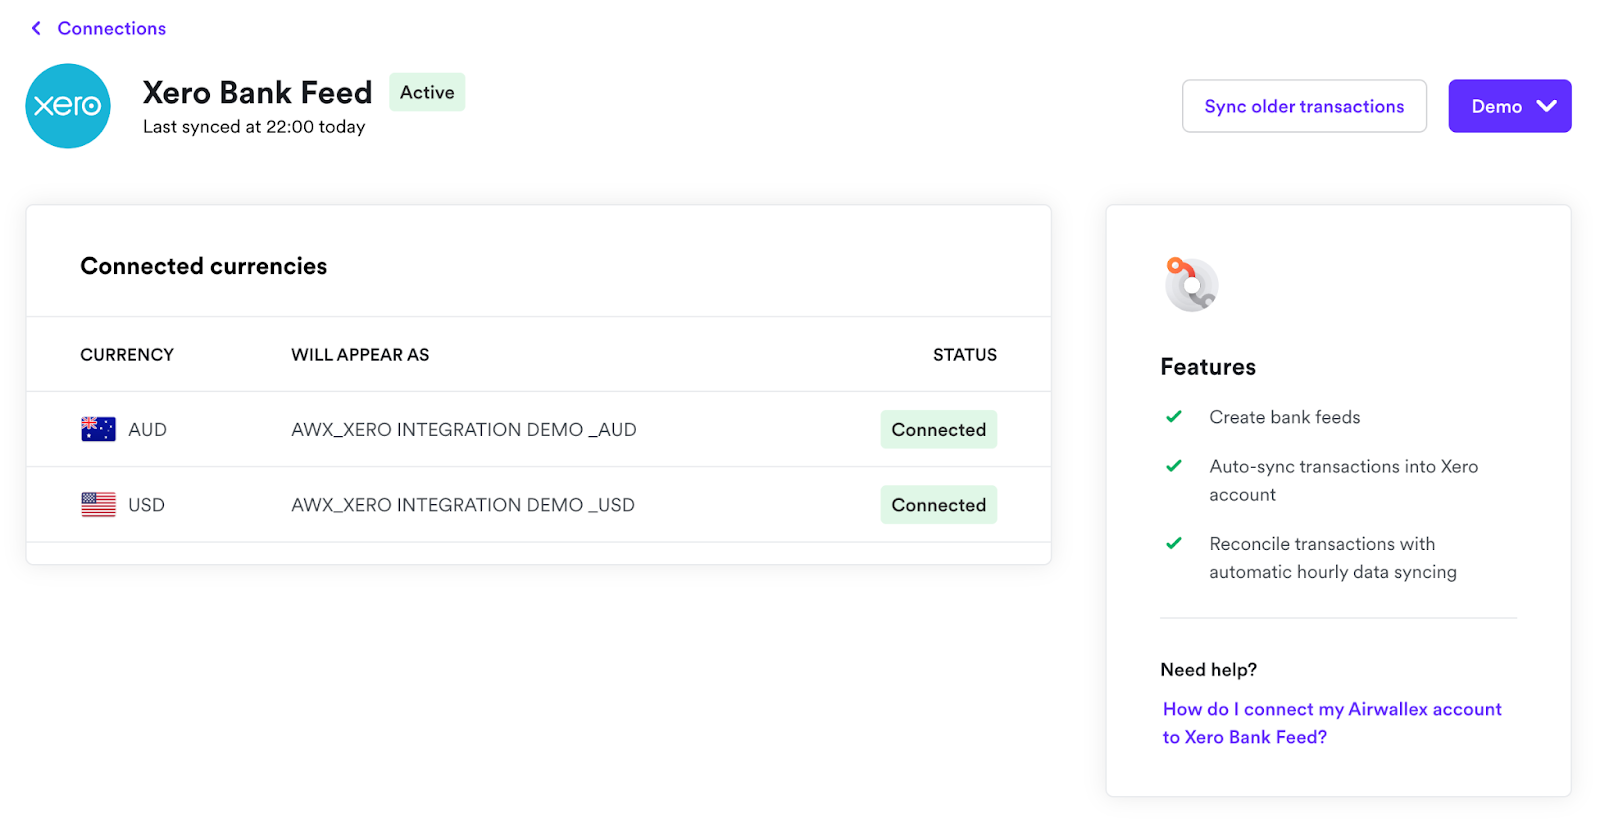Open How do I connect Airwallex help link
1600x825 pixels.
[1332, 723]
